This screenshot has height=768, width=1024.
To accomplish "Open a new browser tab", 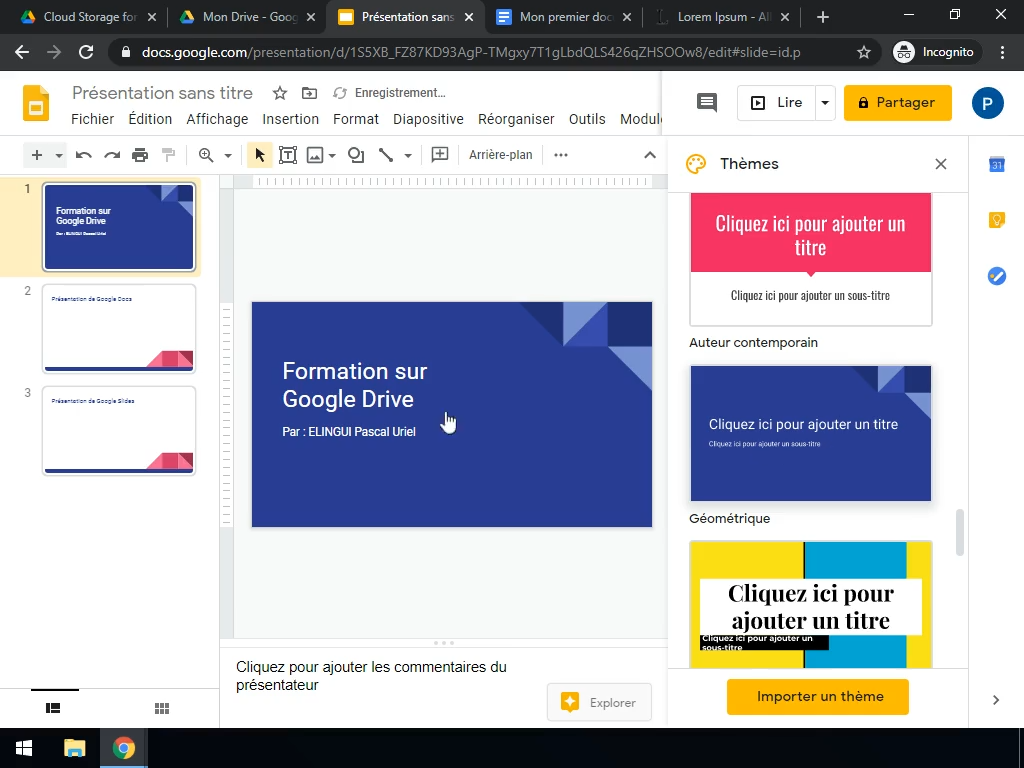I will coord(823,17).
